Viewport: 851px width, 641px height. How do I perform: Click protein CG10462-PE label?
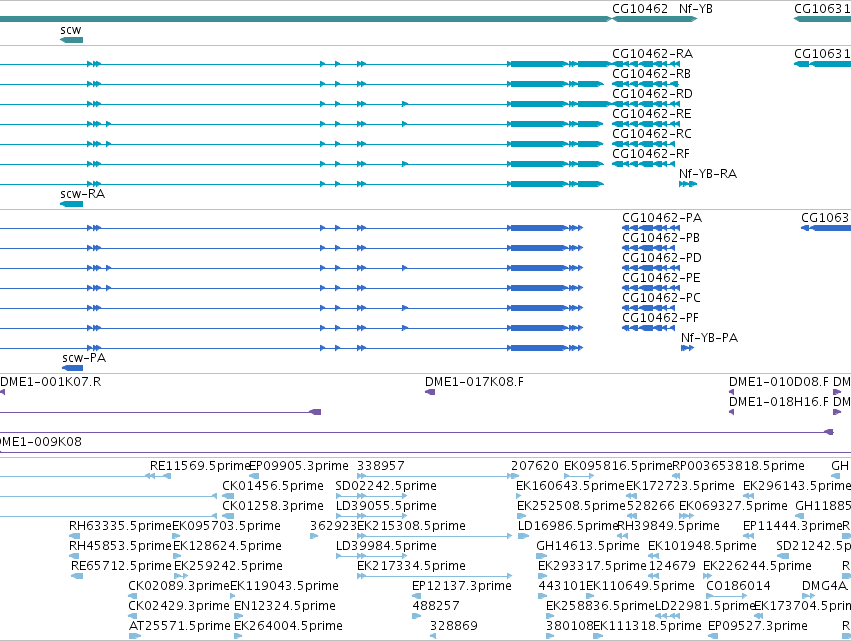(x=662, y=278)
